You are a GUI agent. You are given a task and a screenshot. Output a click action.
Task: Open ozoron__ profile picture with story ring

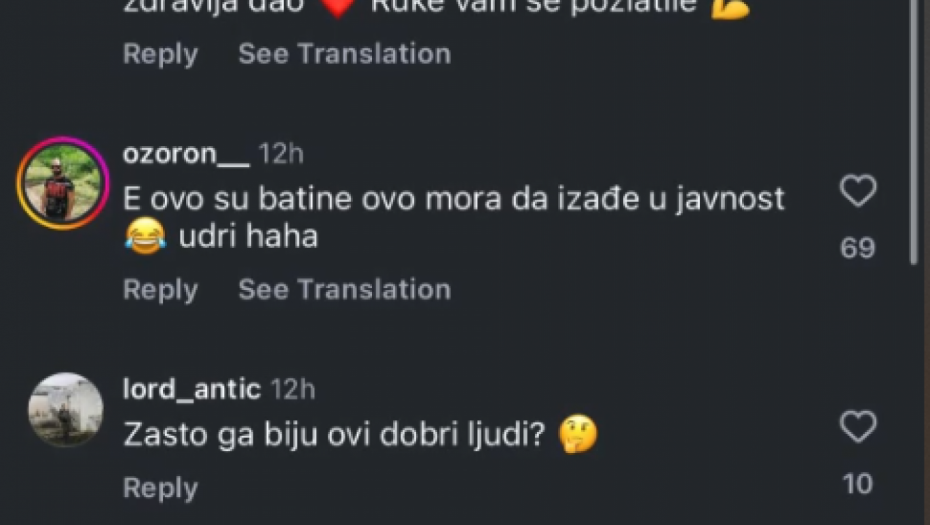63,183
